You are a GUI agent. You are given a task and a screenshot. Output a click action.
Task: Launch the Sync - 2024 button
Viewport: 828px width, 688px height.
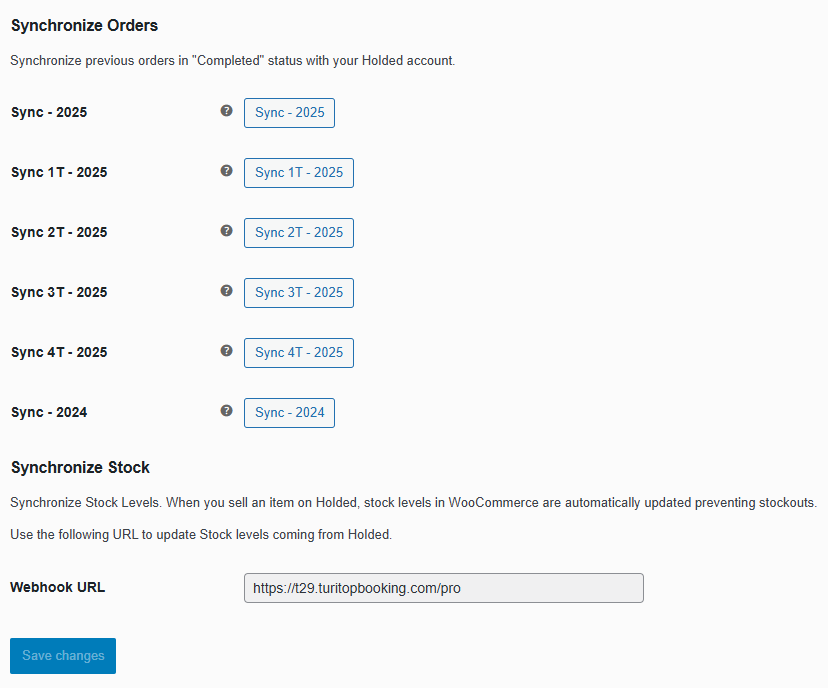pyautogui.click(x=289, y=412)
